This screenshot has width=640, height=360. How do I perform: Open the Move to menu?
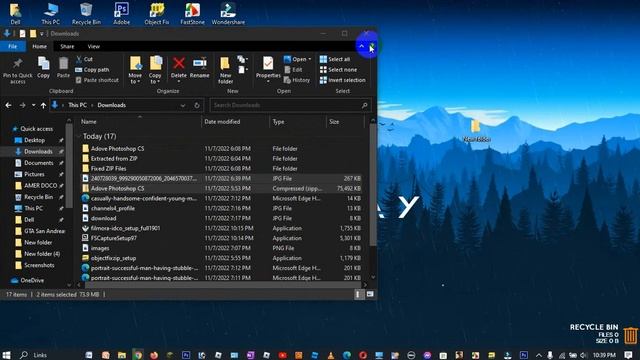tap(135, 70)
